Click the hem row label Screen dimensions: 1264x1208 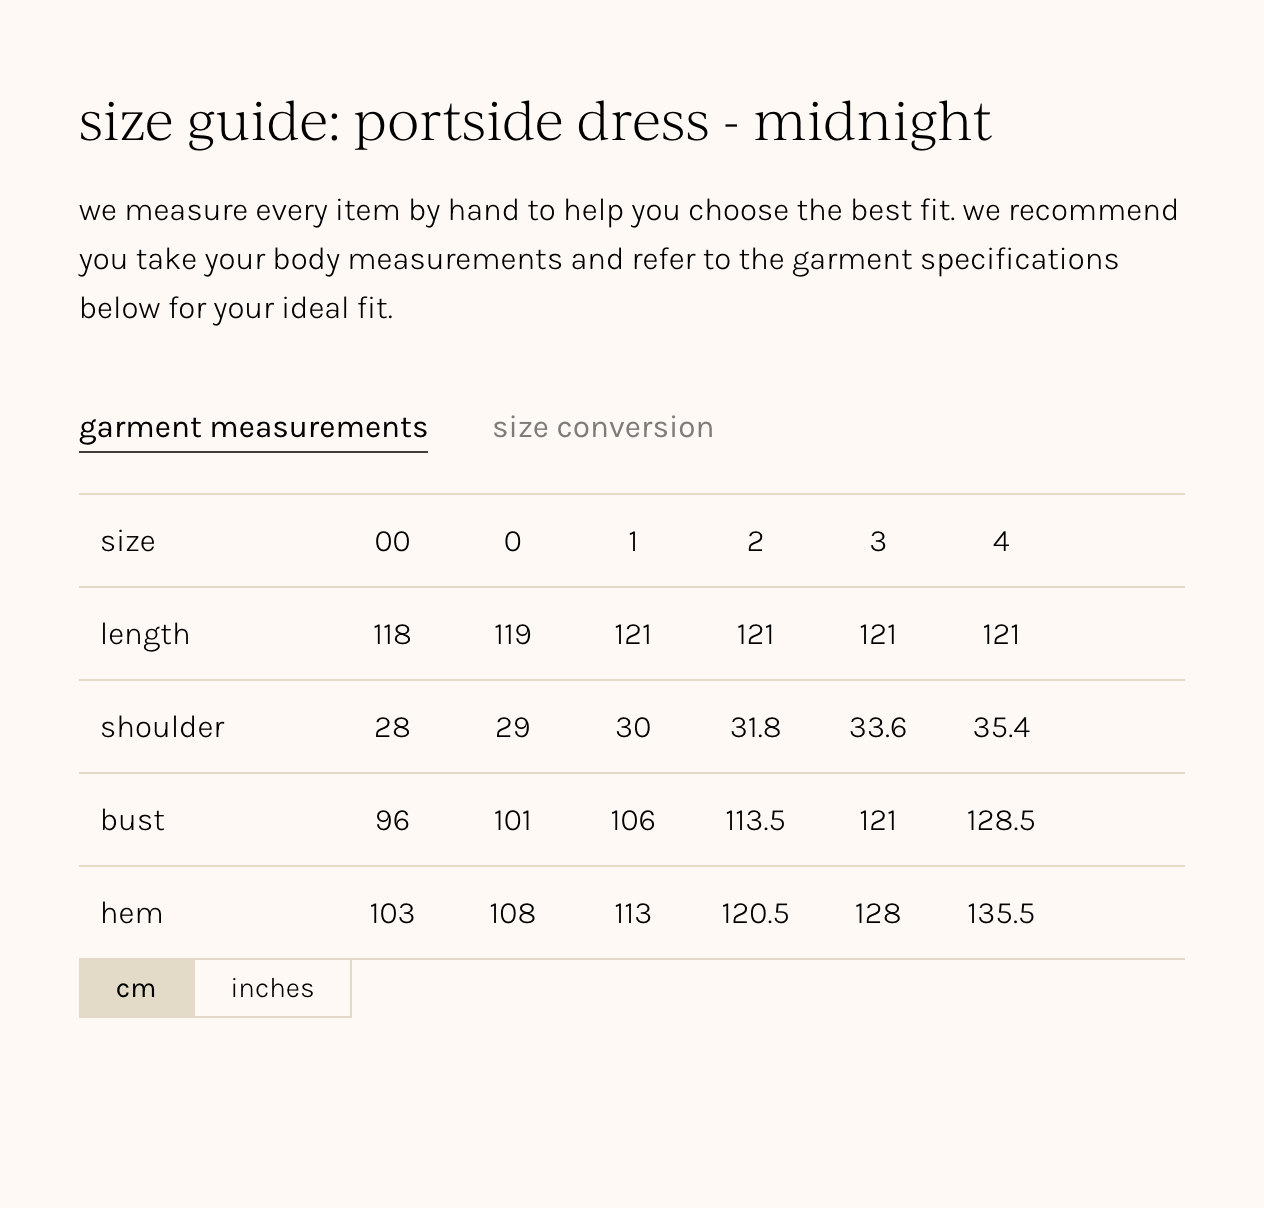[131, 913]
